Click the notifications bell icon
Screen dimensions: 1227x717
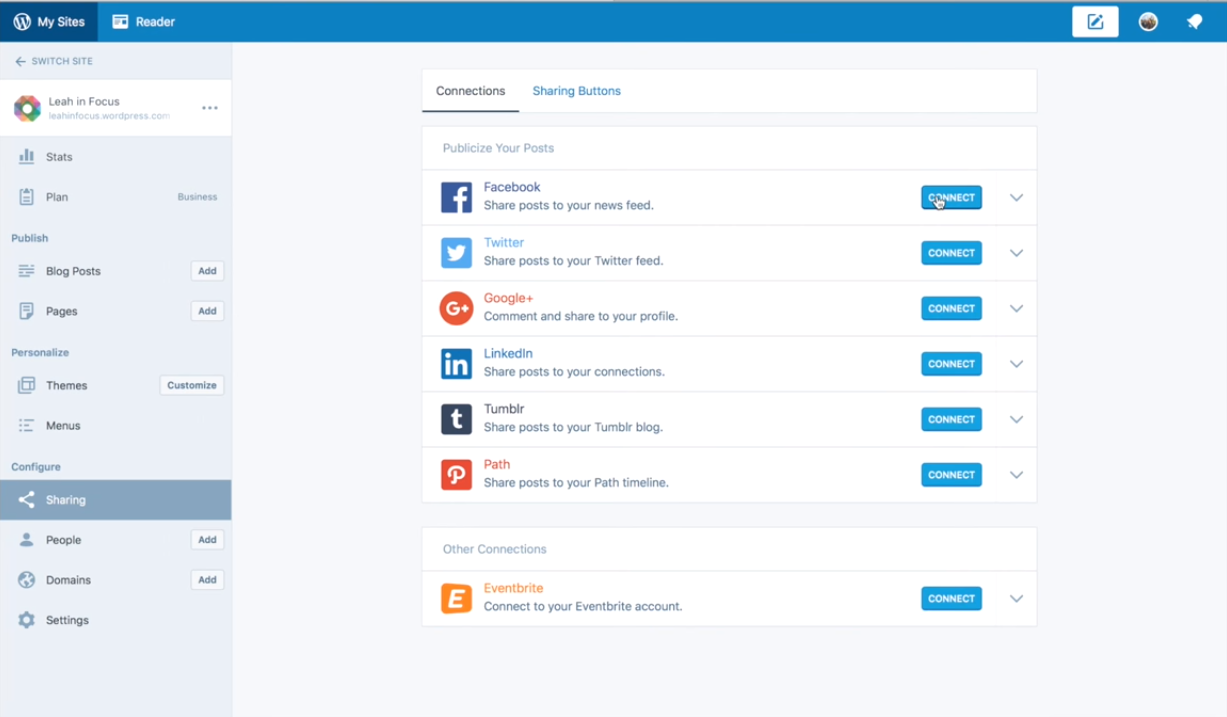click(1195, 21)
